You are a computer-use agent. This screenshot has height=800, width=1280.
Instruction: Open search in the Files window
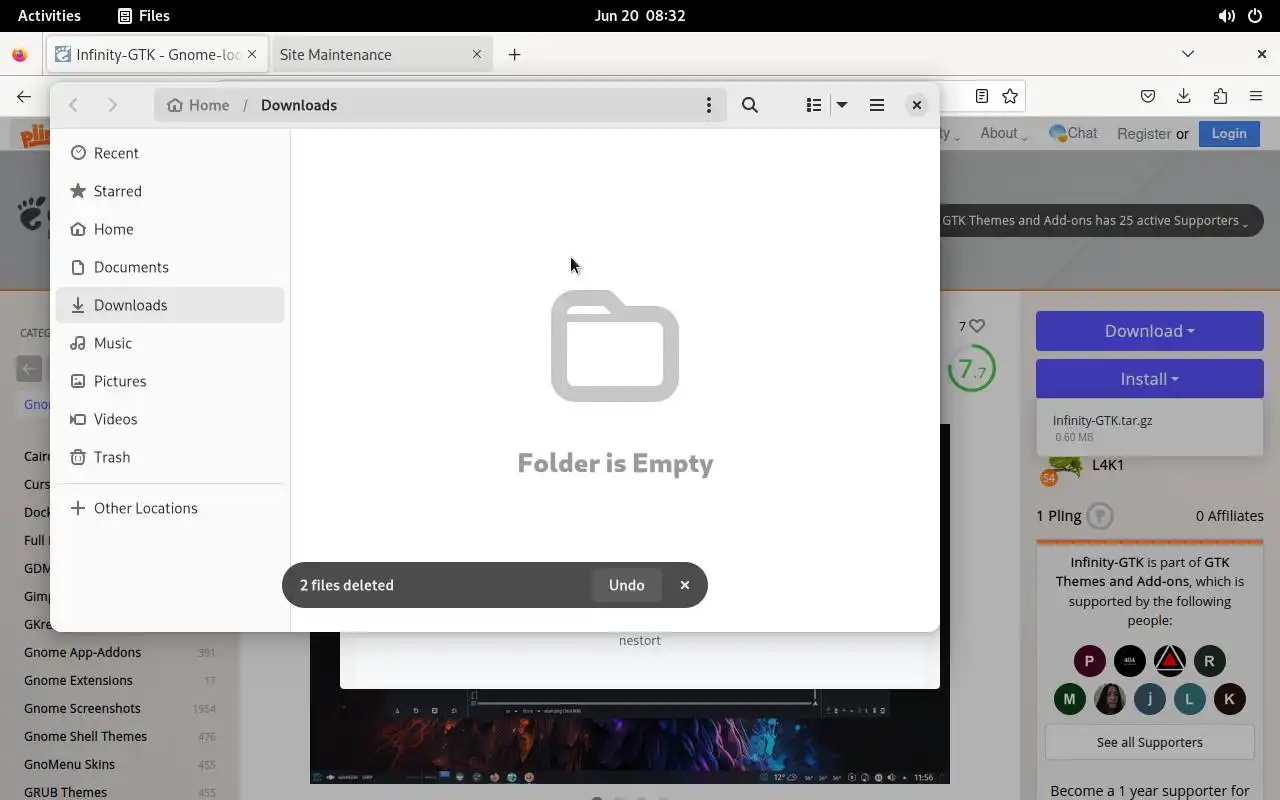(x=750, y=105)
